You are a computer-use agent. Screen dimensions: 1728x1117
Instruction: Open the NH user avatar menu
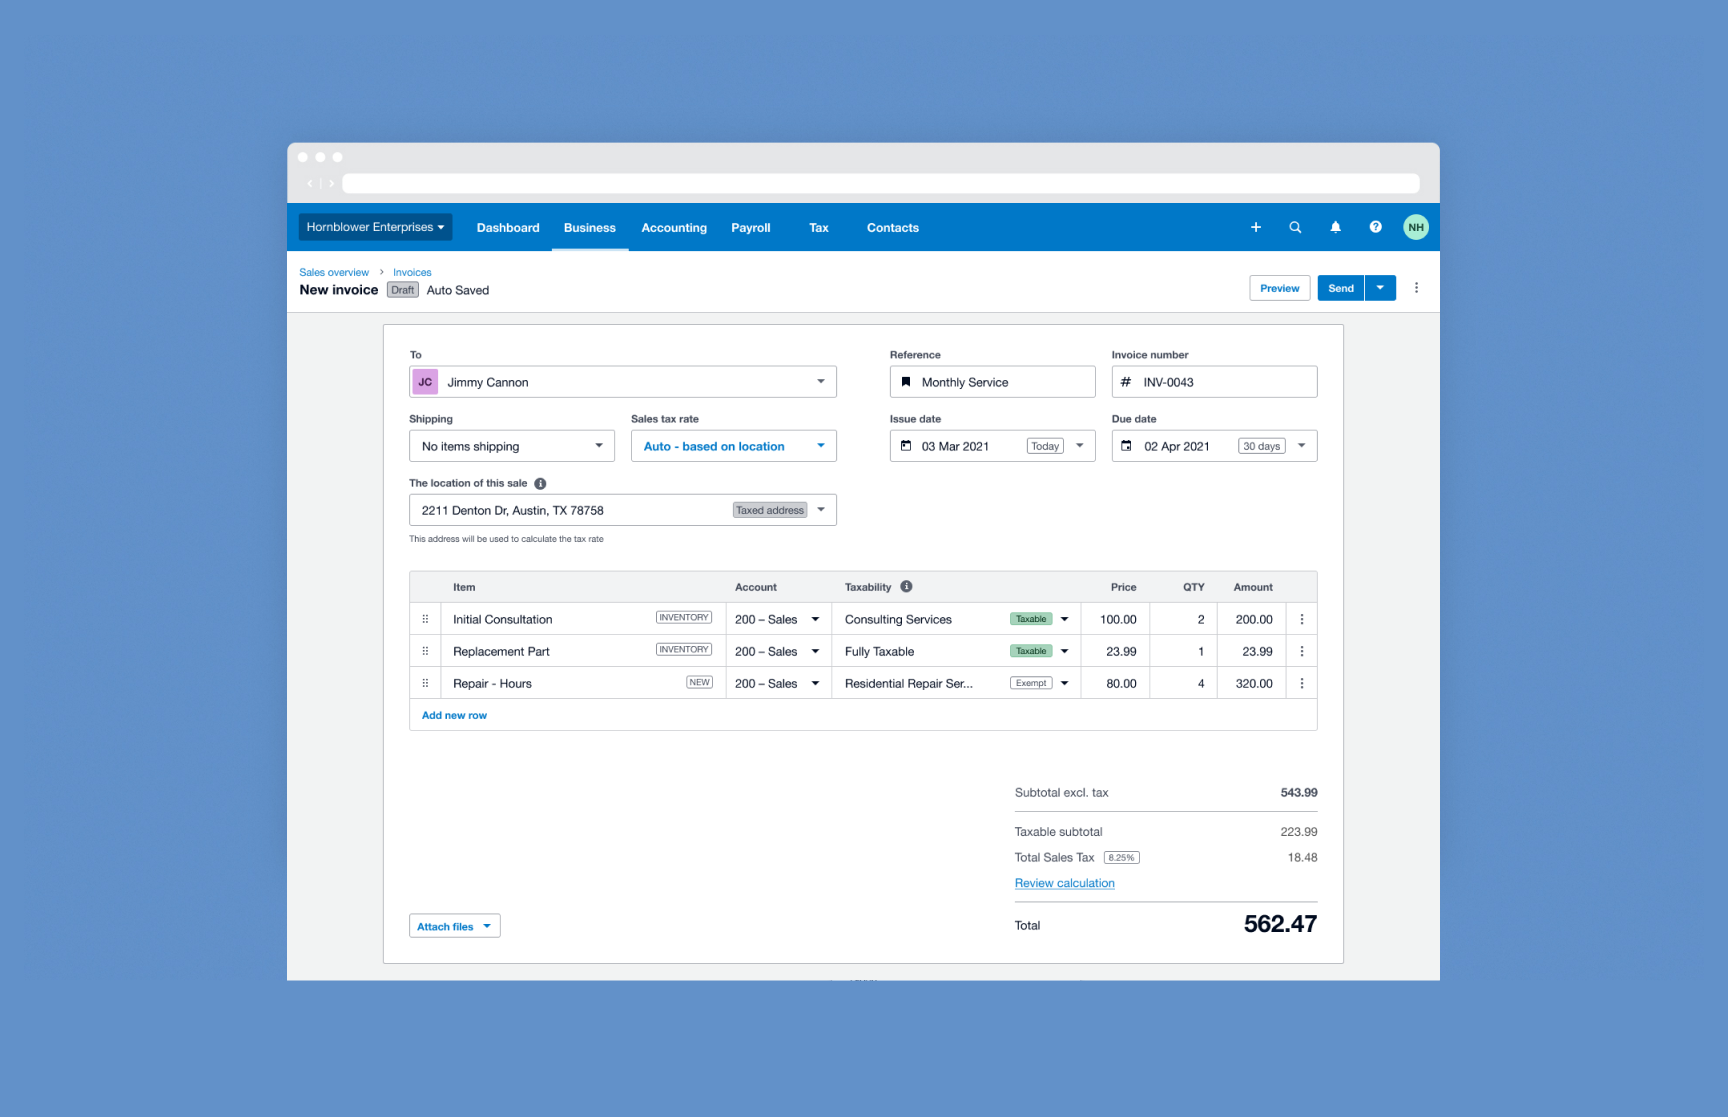1415,227
